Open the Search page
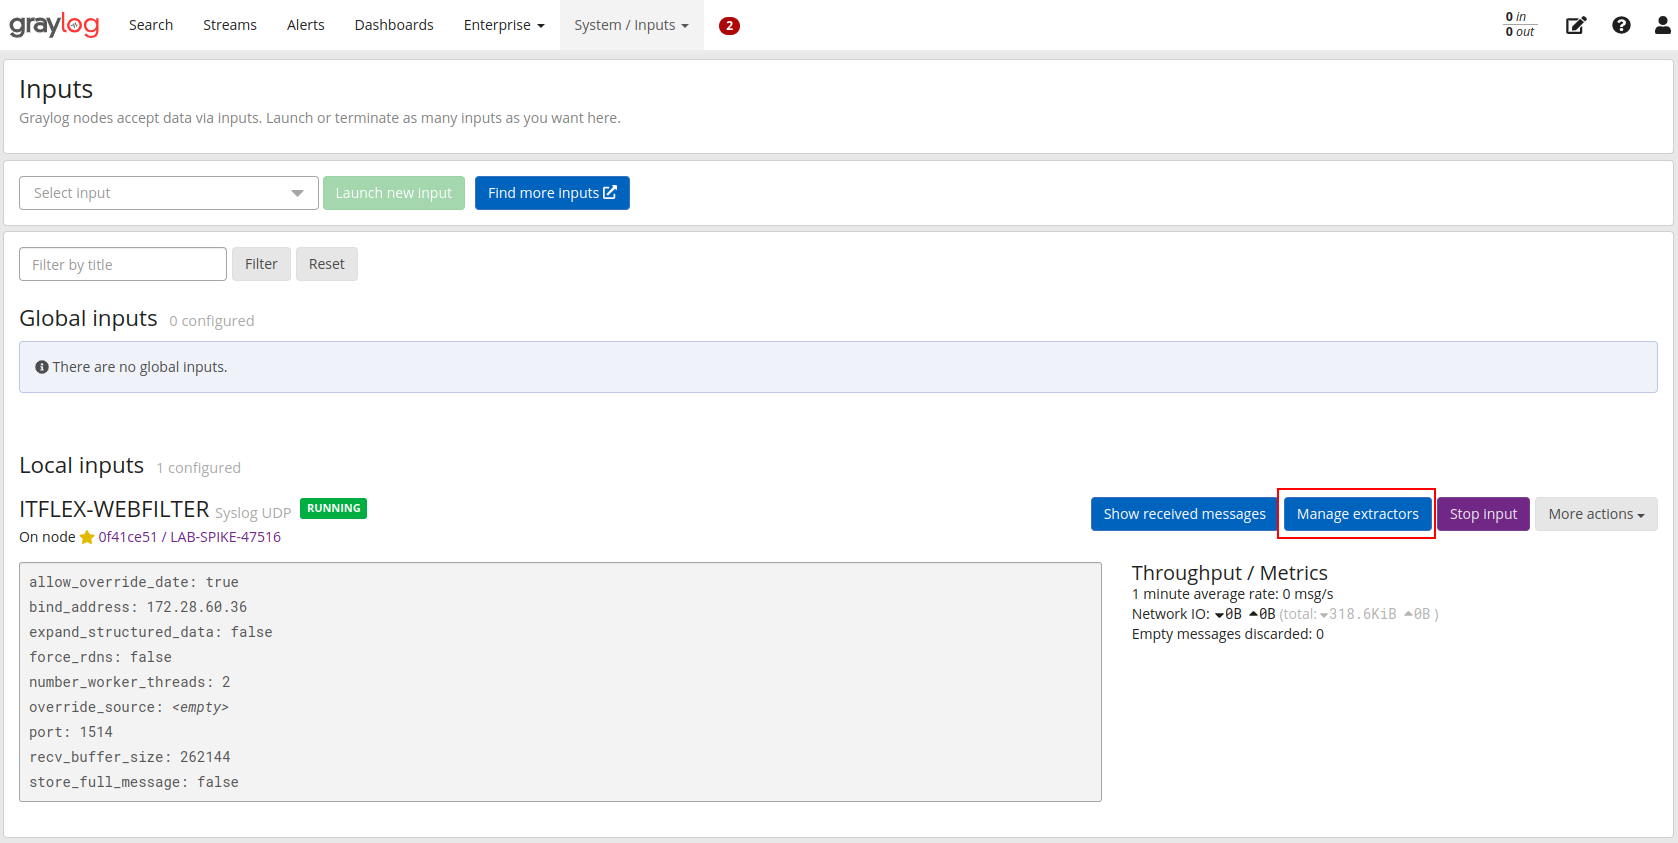The height and width of the screenshot is (843, 1678). (151, 25)
